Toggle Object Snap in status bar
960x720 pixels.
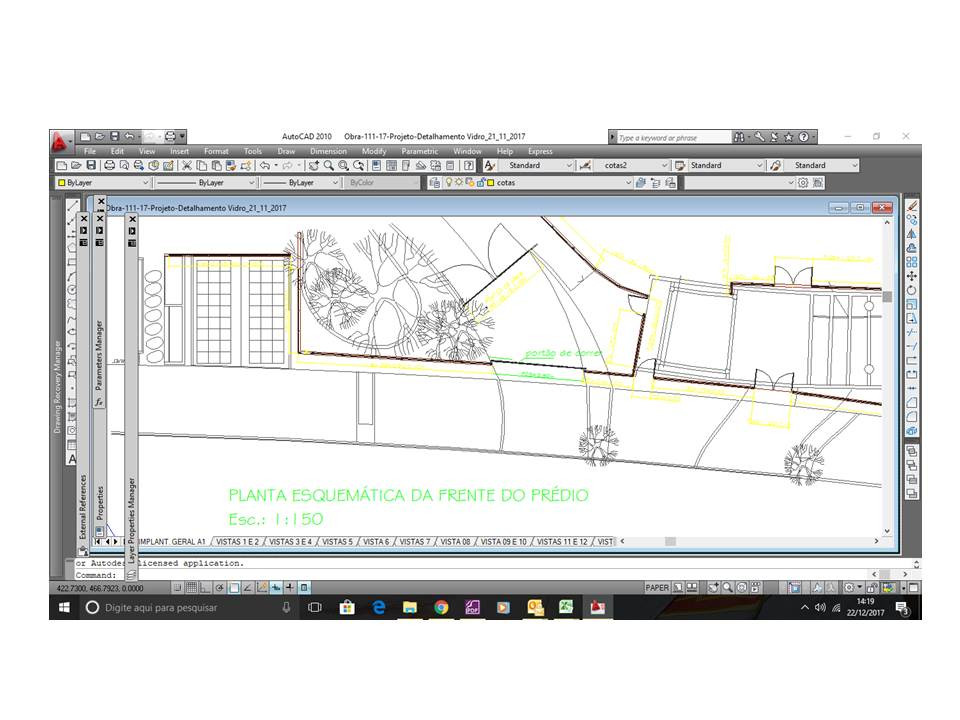pos(234,588)
